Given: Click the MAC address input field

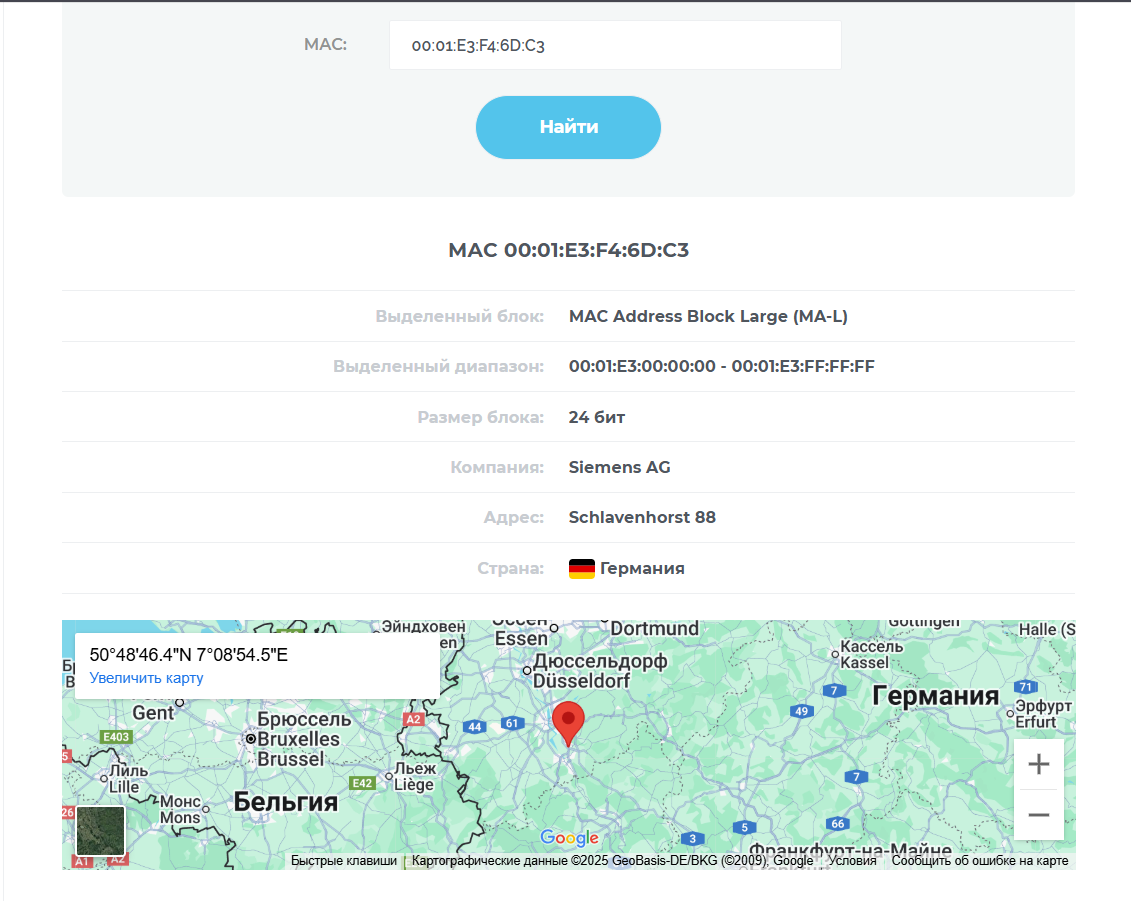Looking at the screenshot, I should [615, 45].
